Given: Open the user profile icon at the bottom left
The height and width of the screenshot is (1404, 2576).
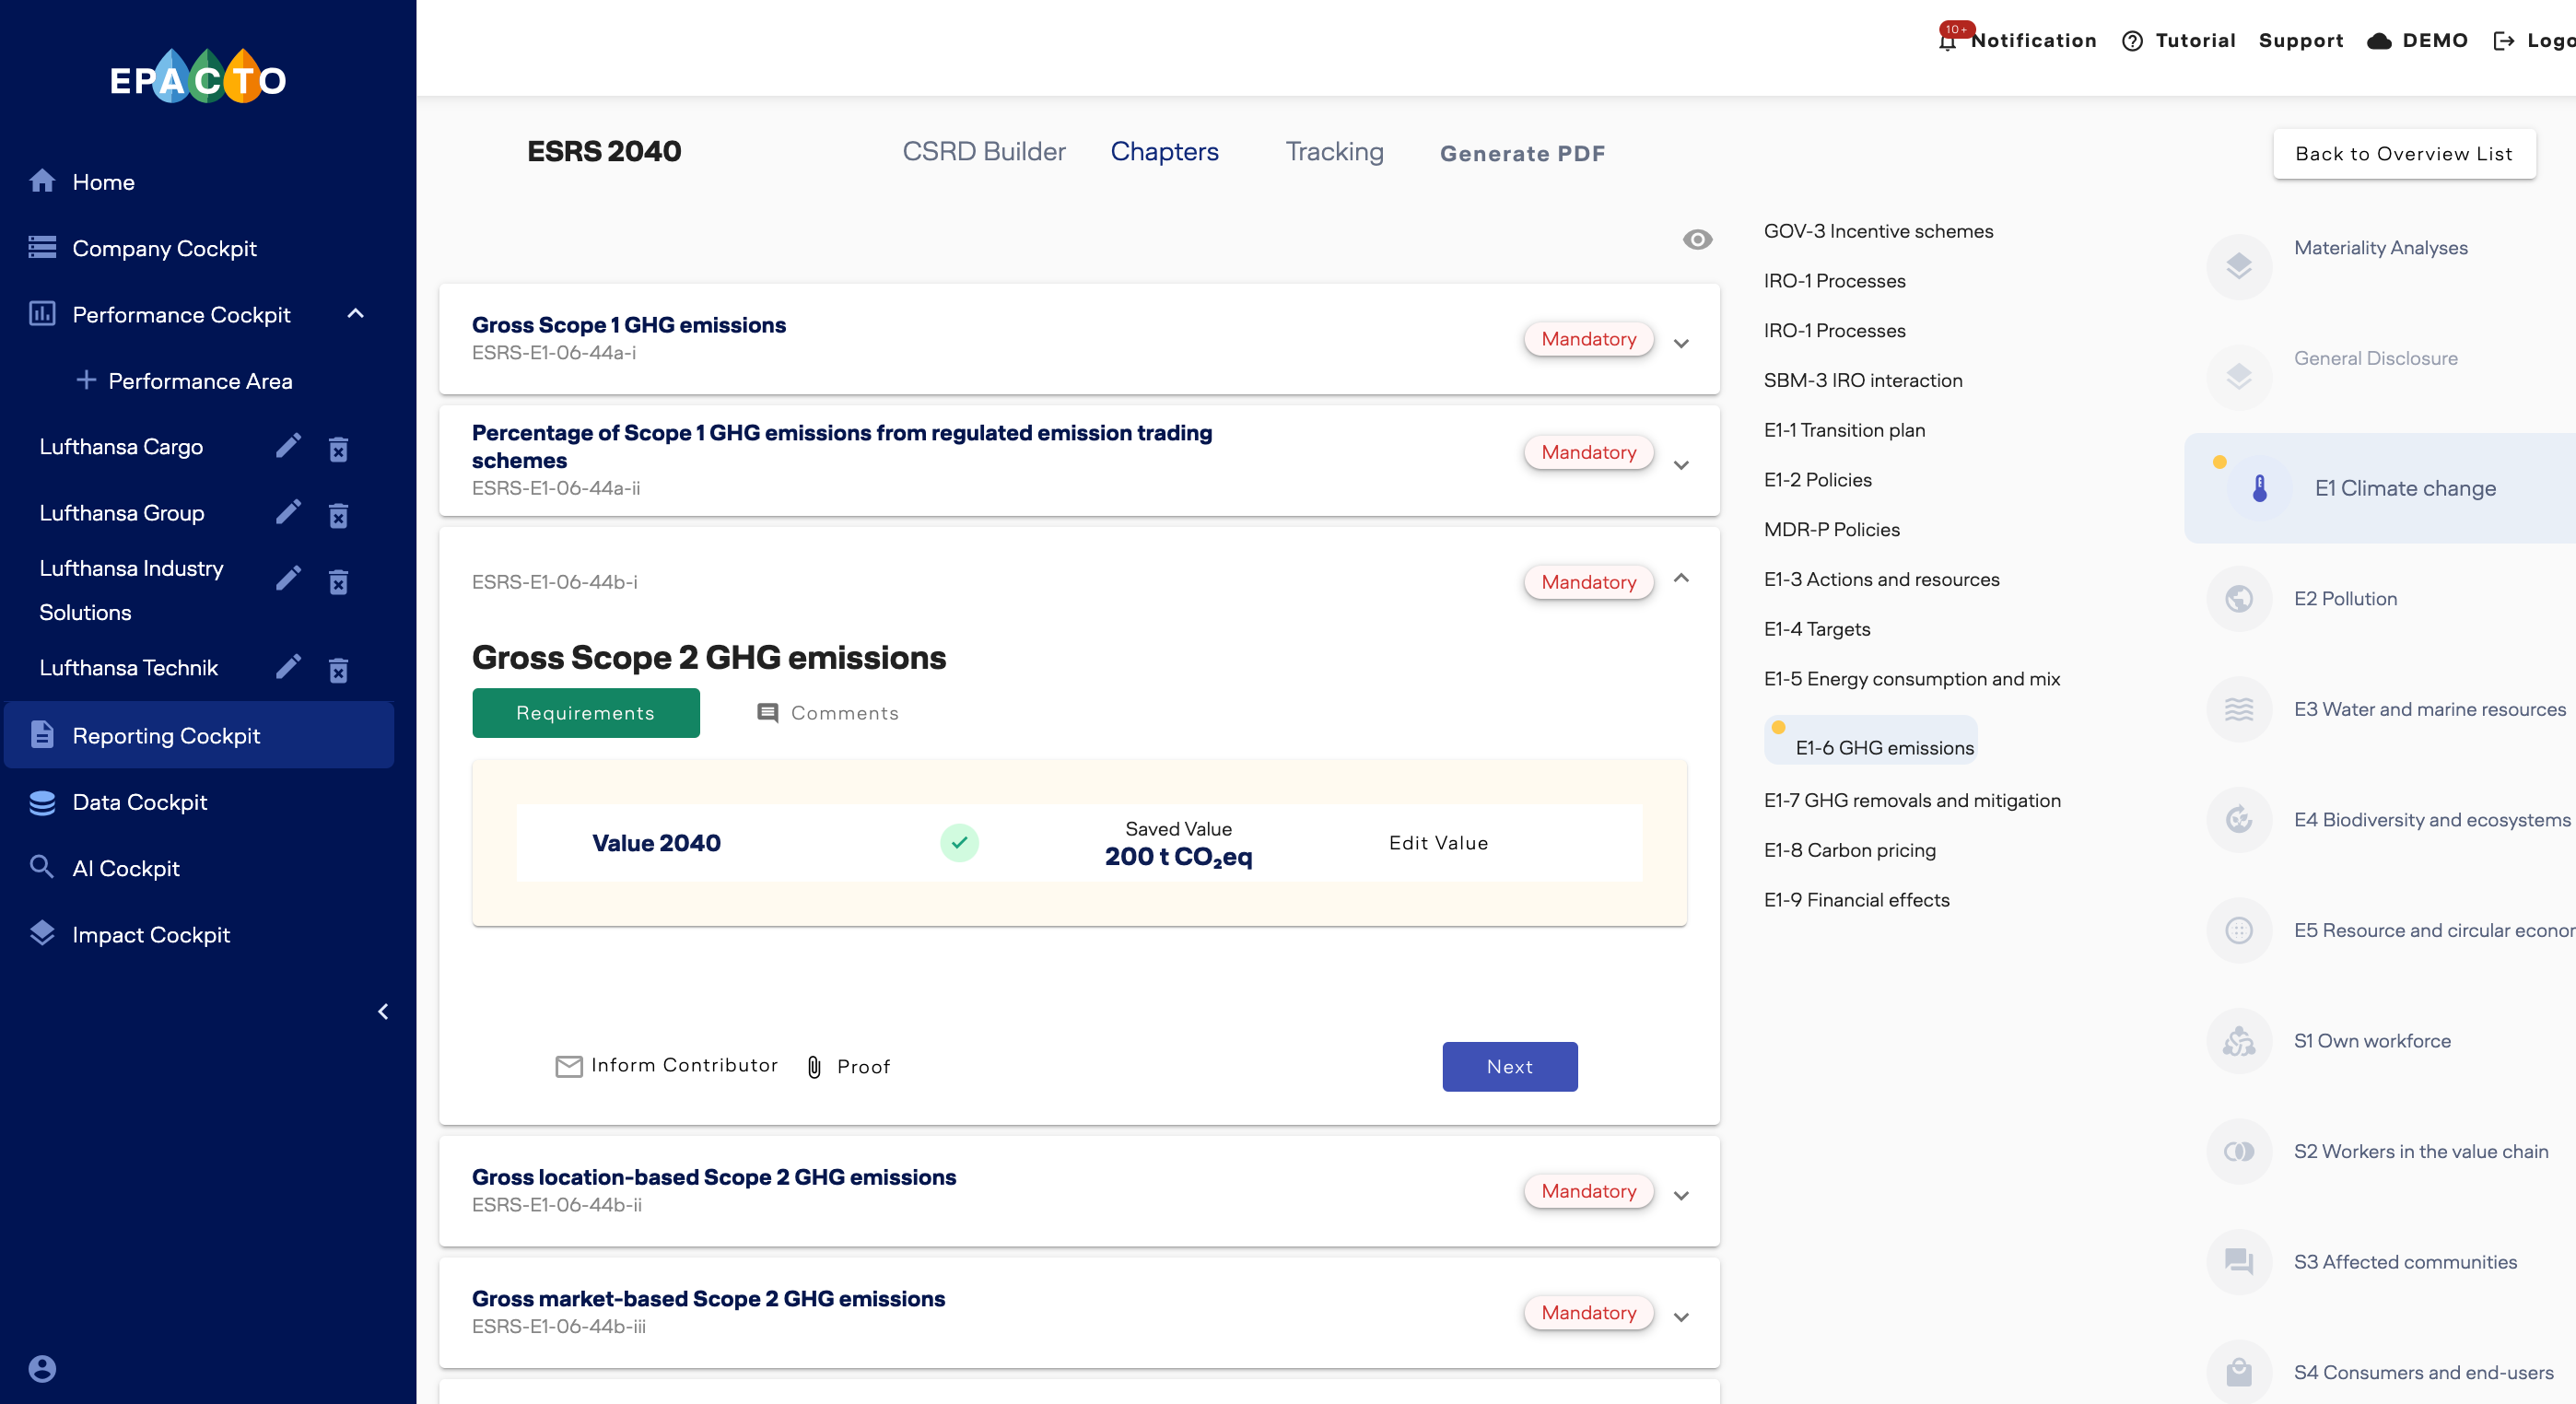Looking at the screenshot, I should coord(42,1368).
